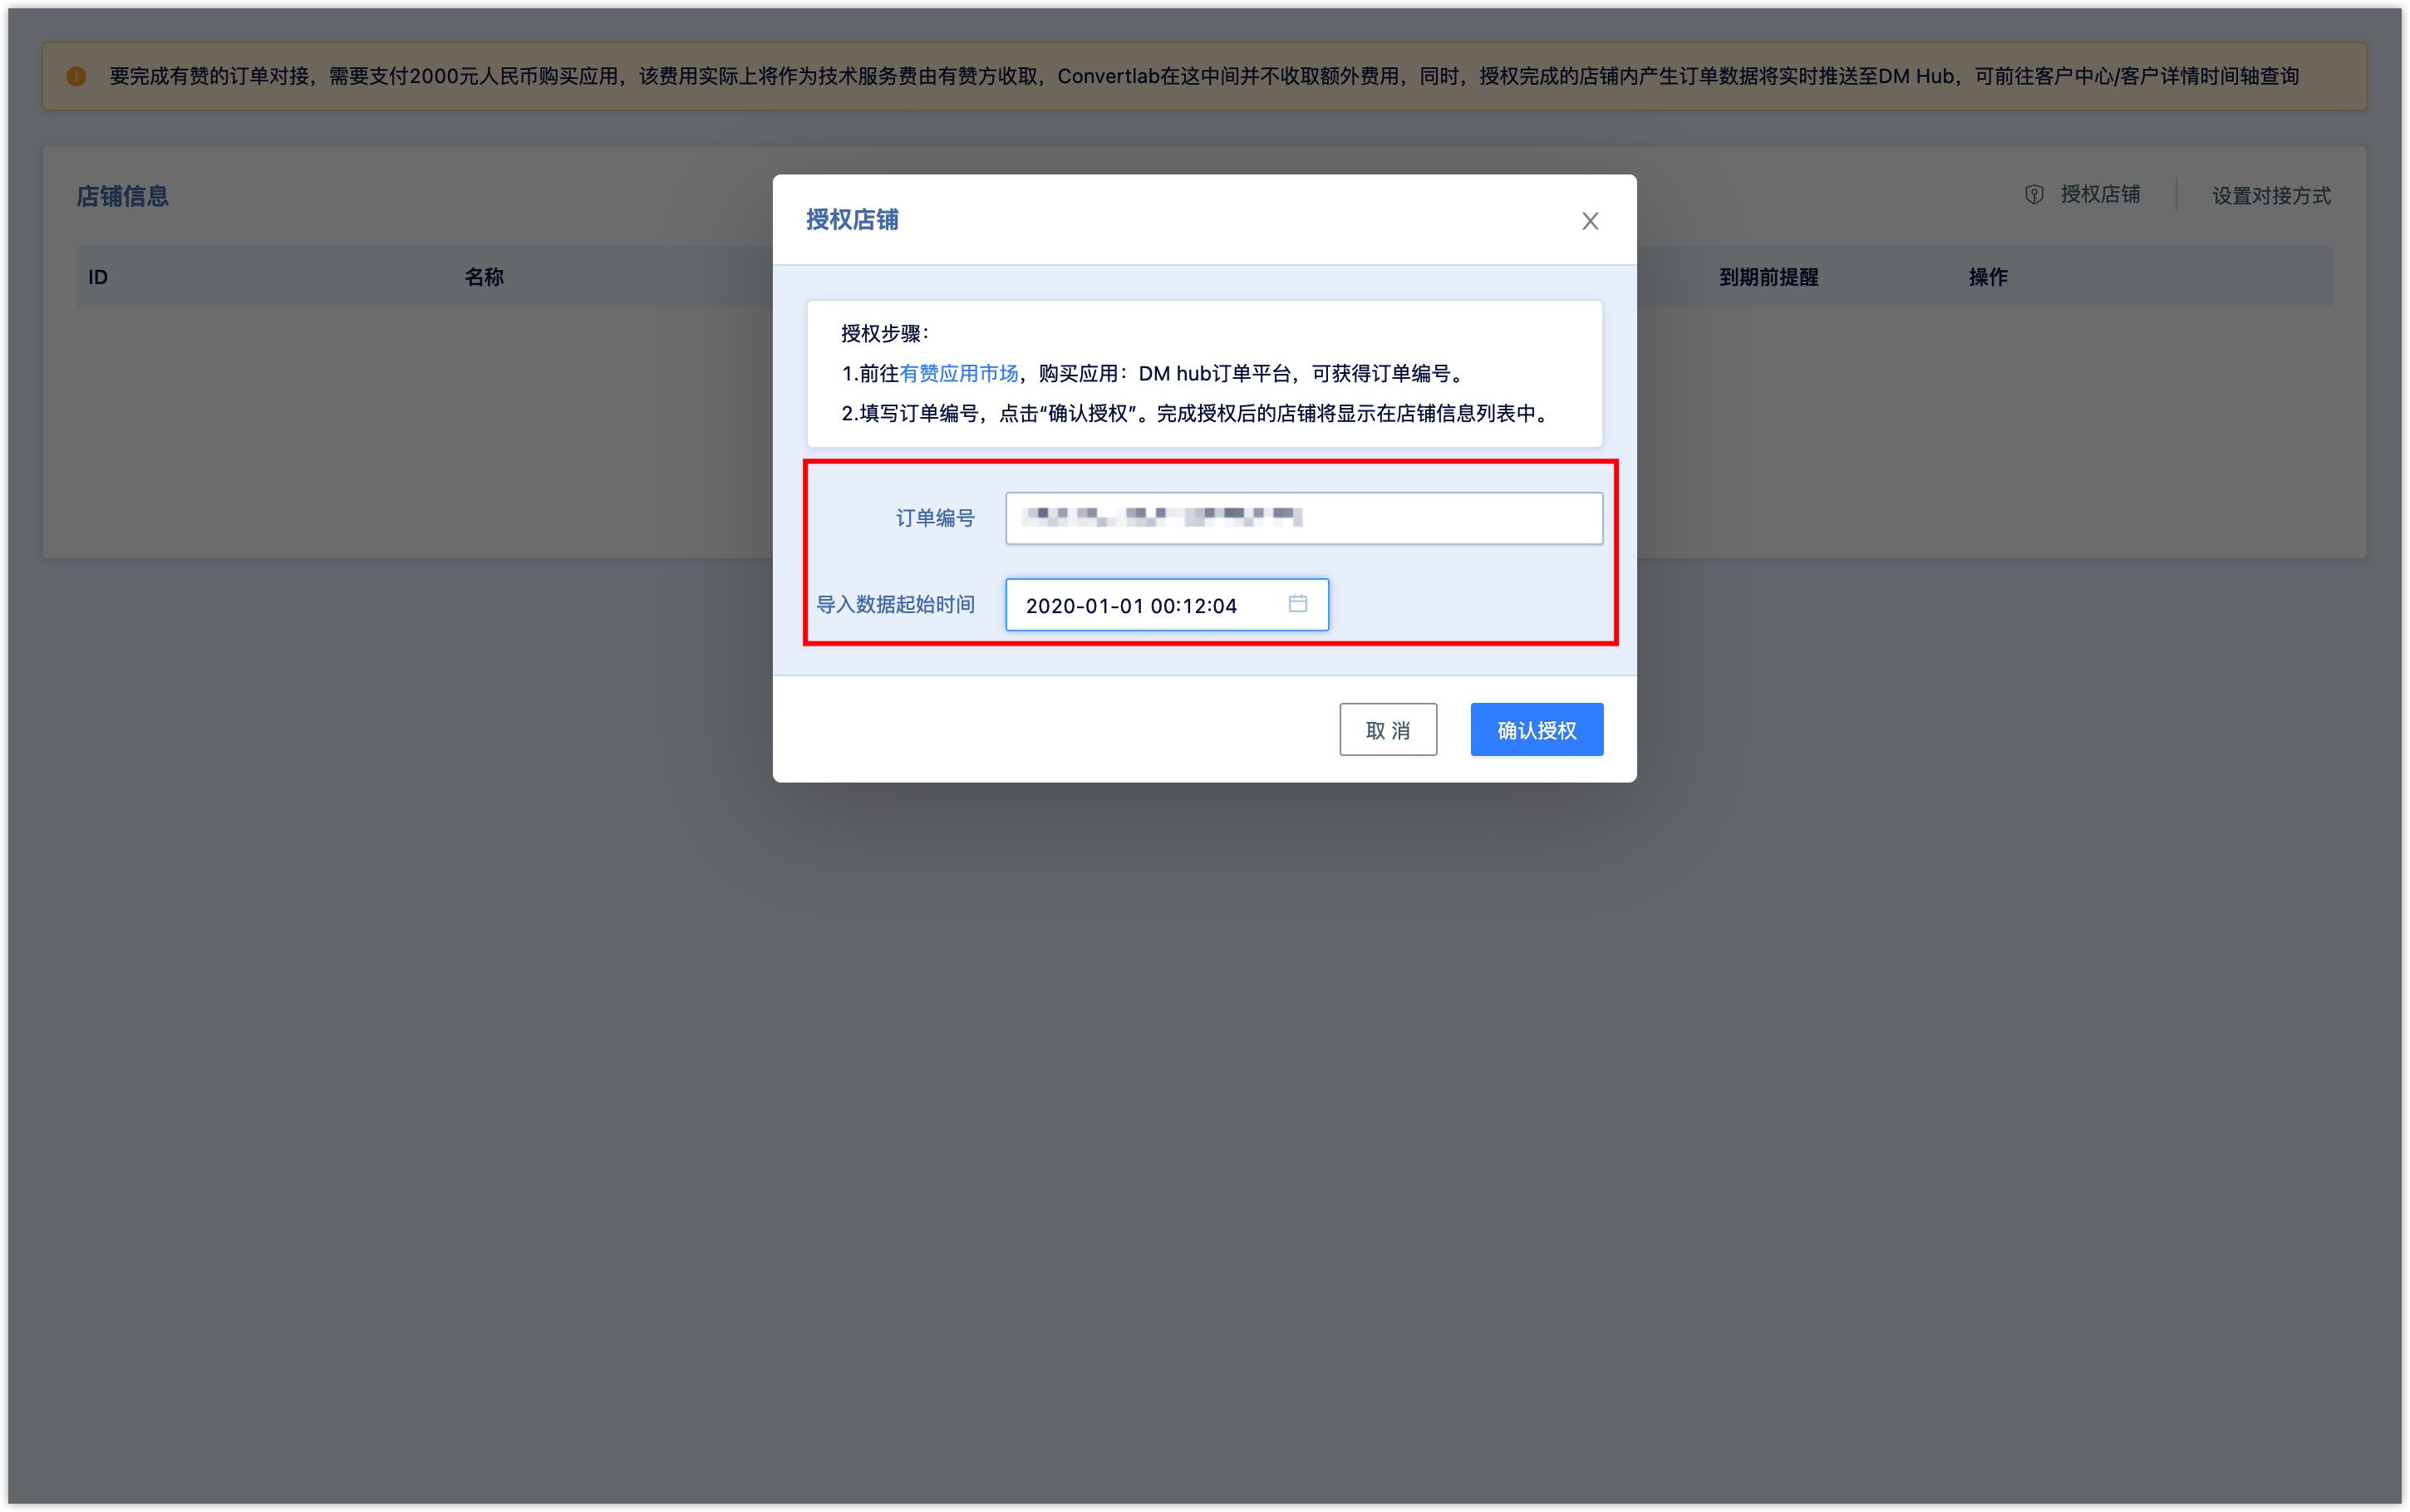The image size is (2410, 1512).
Task: Click the banner notice text about 2000元
Action: click(1204, 76)
